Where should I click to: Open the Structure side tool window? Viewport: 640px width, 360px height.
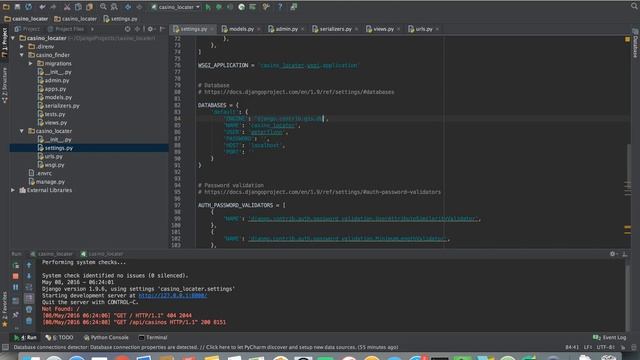(4, 85)
